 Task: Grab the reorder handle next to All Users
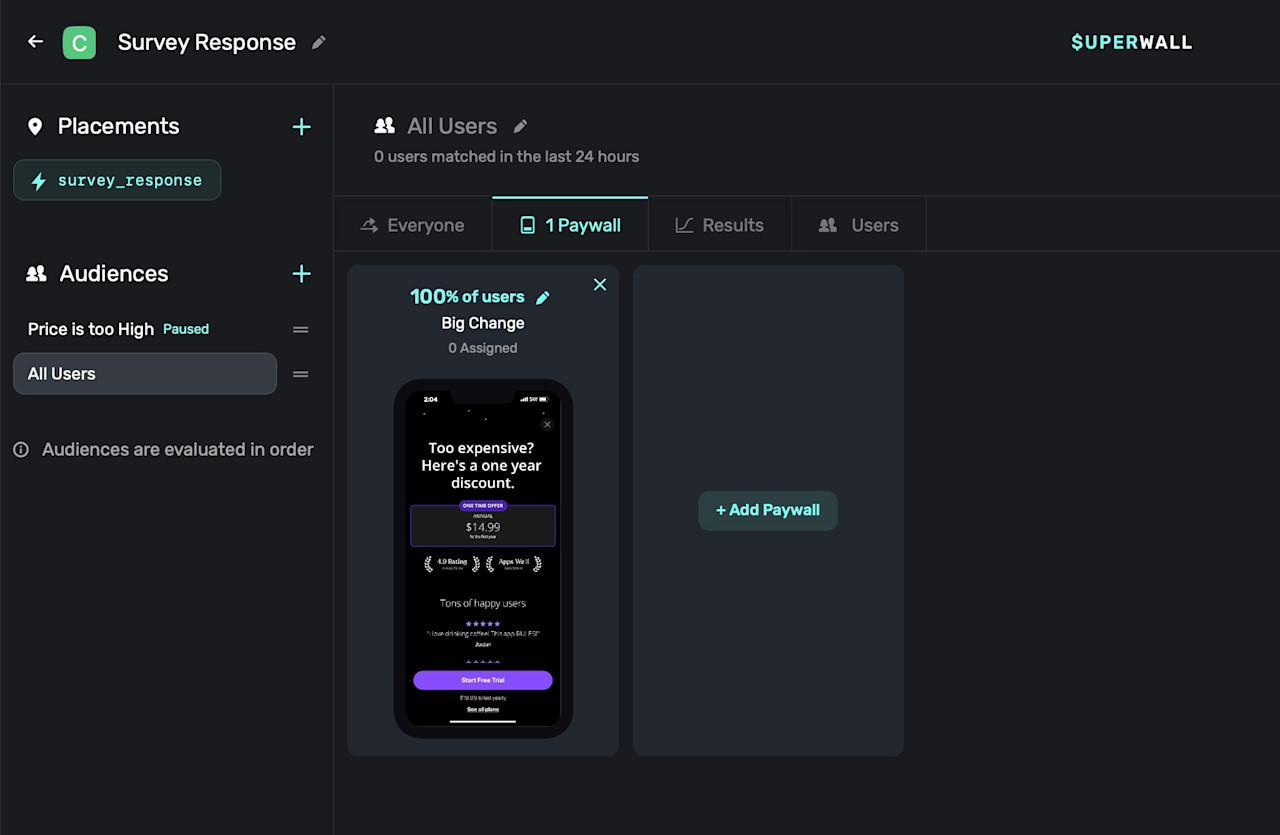tap(300, 373)
